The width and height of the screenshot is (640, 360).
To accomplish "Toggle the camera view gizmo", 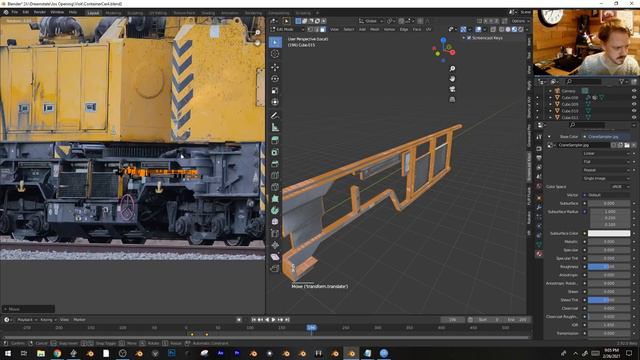I will (452, 89).
